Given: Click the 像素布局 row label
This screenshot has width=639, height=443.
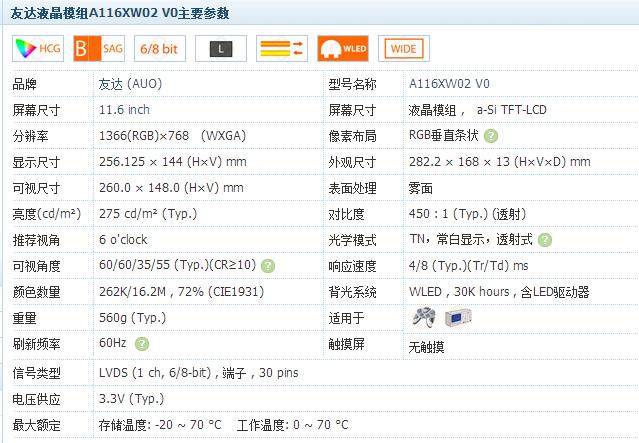Looking at the screenshot, I should click(353, 136).
